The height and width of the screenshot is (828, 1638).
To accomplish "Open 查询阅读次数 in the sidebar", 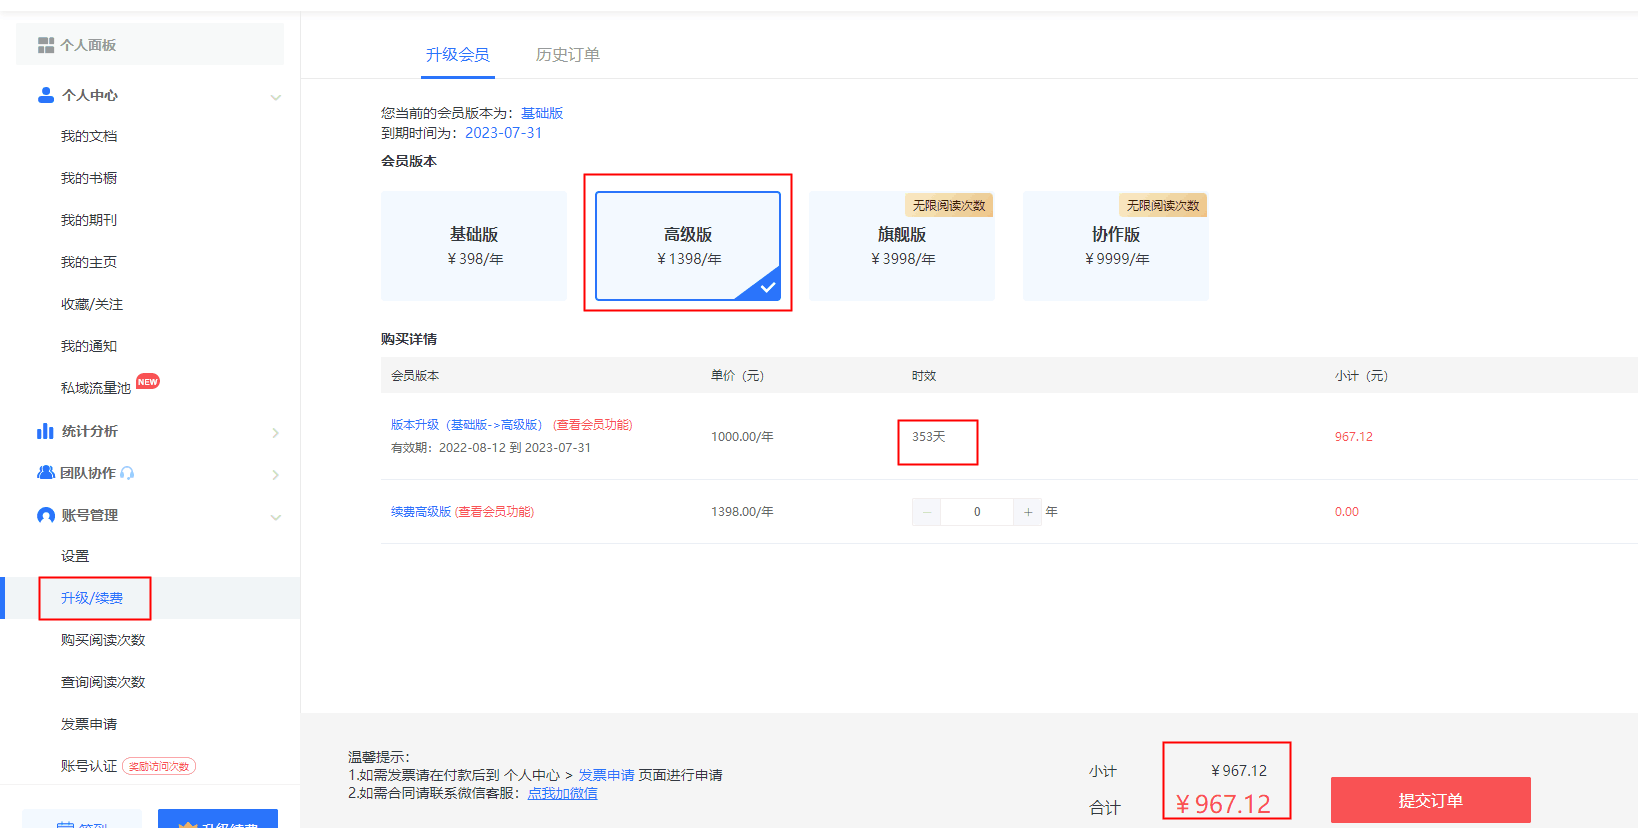I will coord(103,682).
